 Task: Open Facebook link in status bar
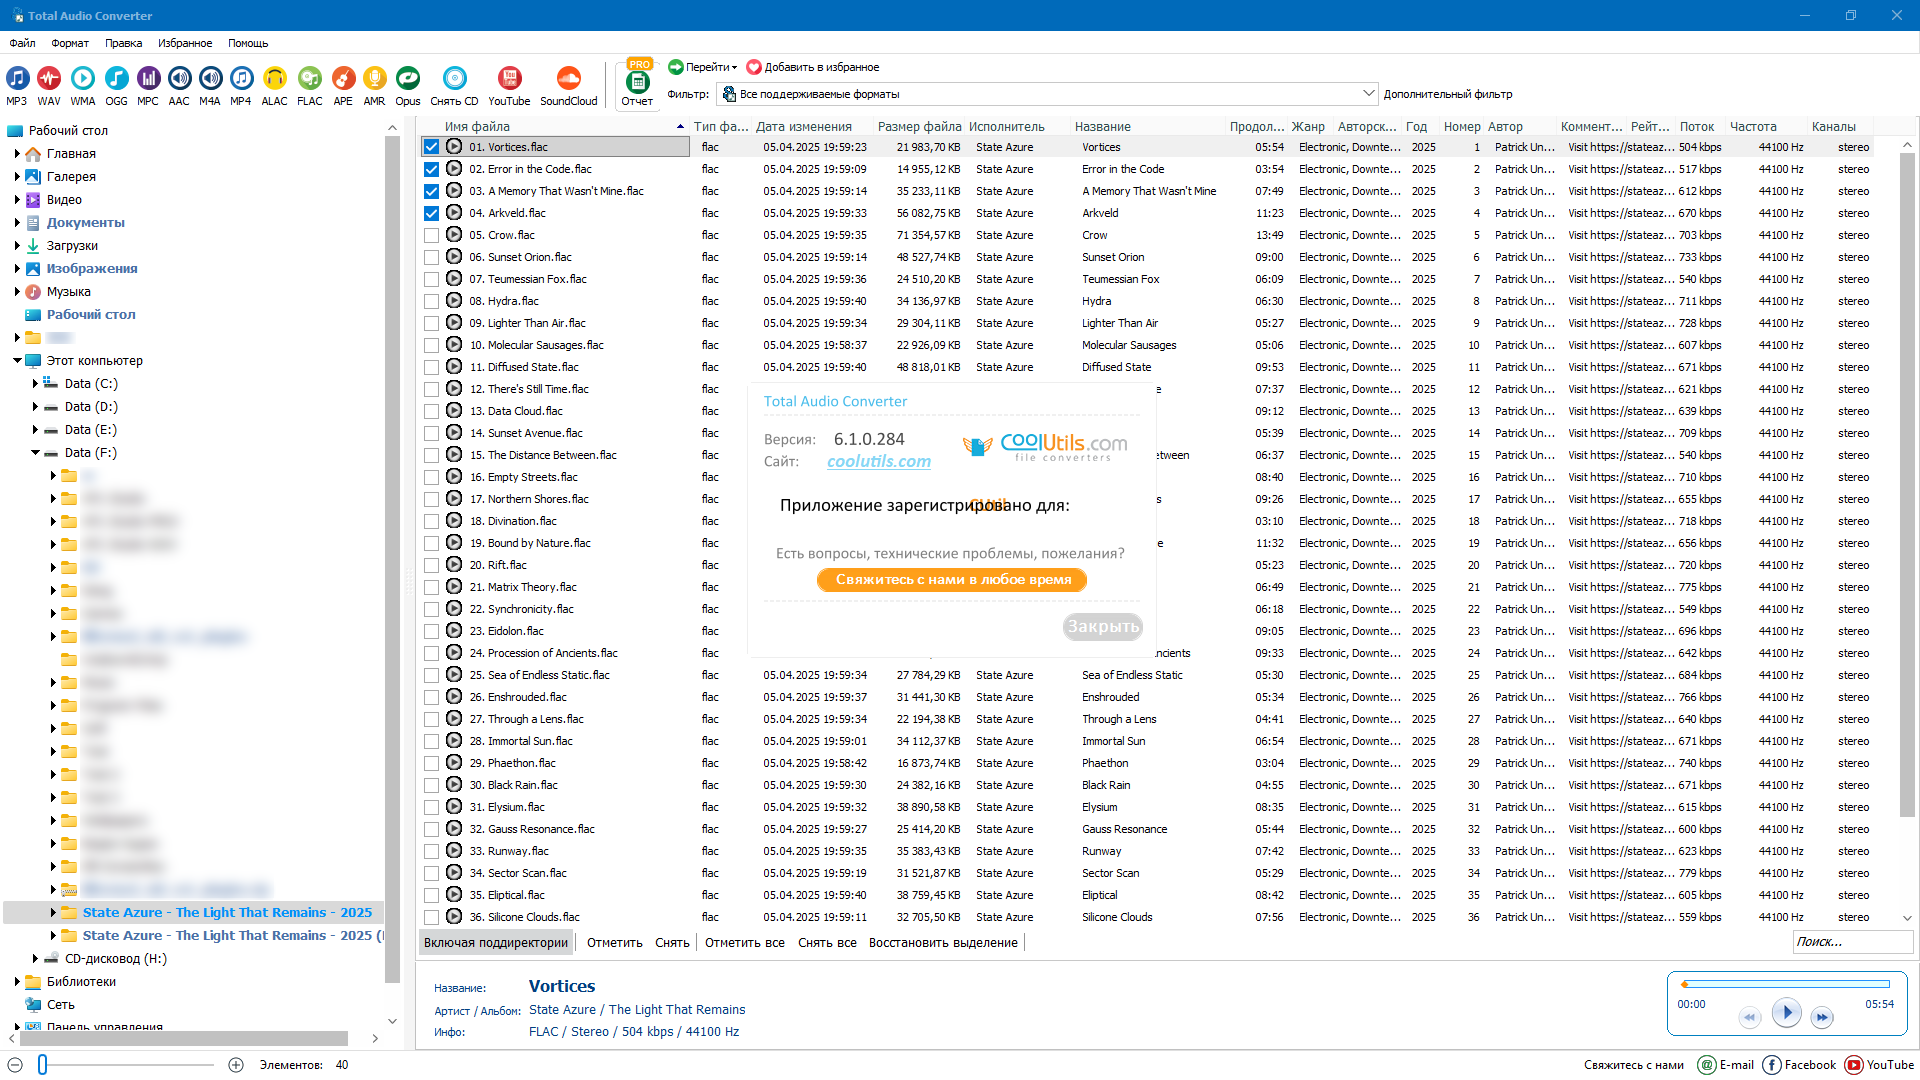tap(1799, 1065)
